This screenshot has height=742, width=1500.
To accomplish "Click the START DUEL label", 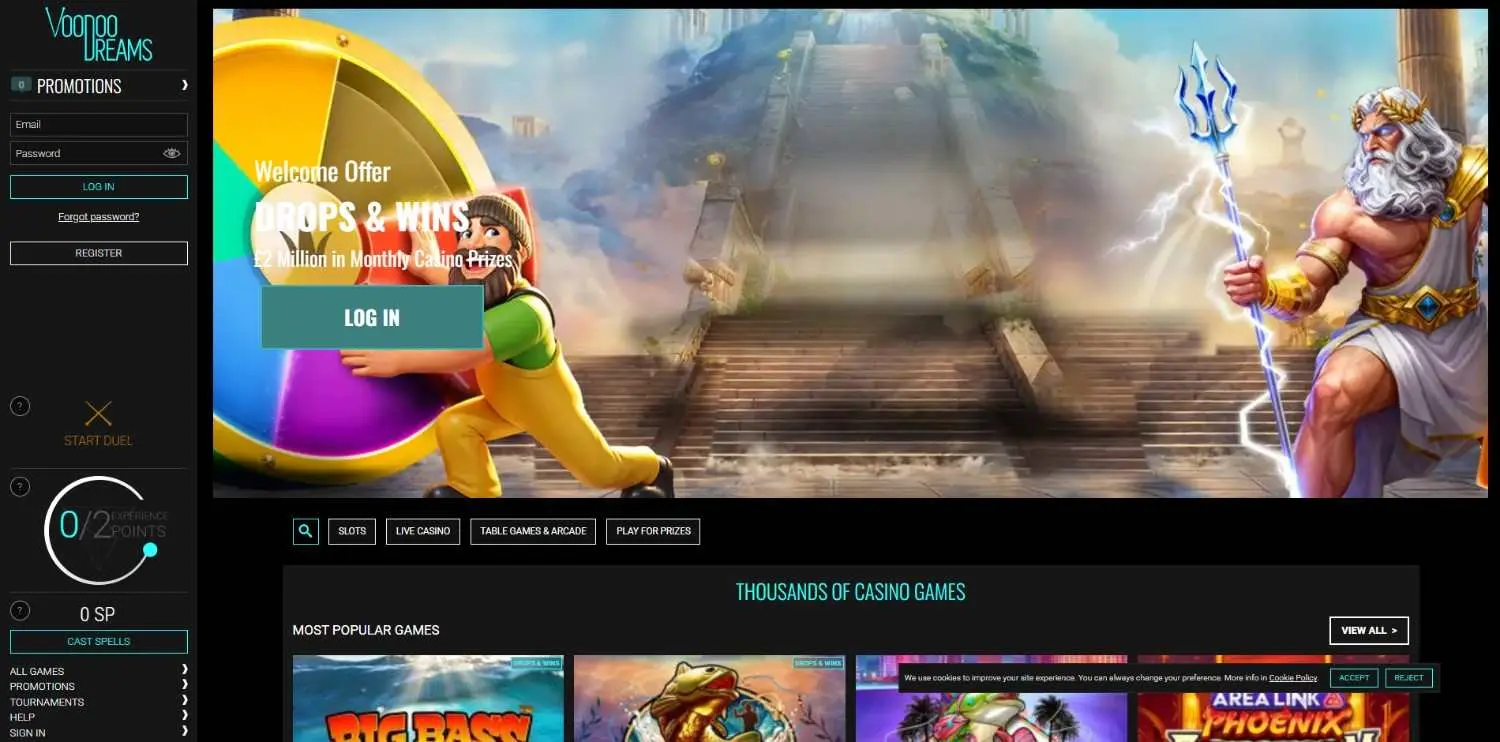I will (x=98, y=441).
